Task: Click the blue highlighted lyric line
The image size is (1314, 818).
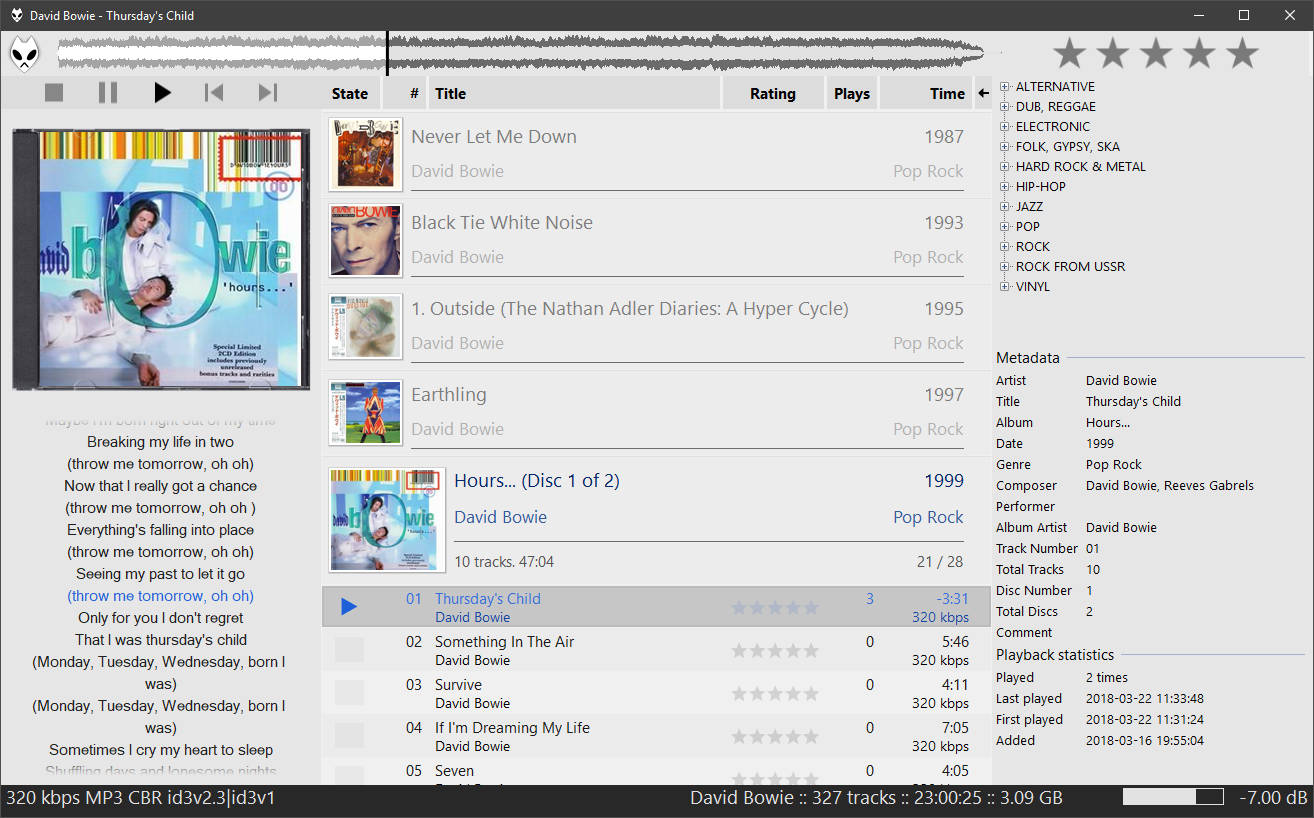Action: pyautogui.click(x=160, y=596)
